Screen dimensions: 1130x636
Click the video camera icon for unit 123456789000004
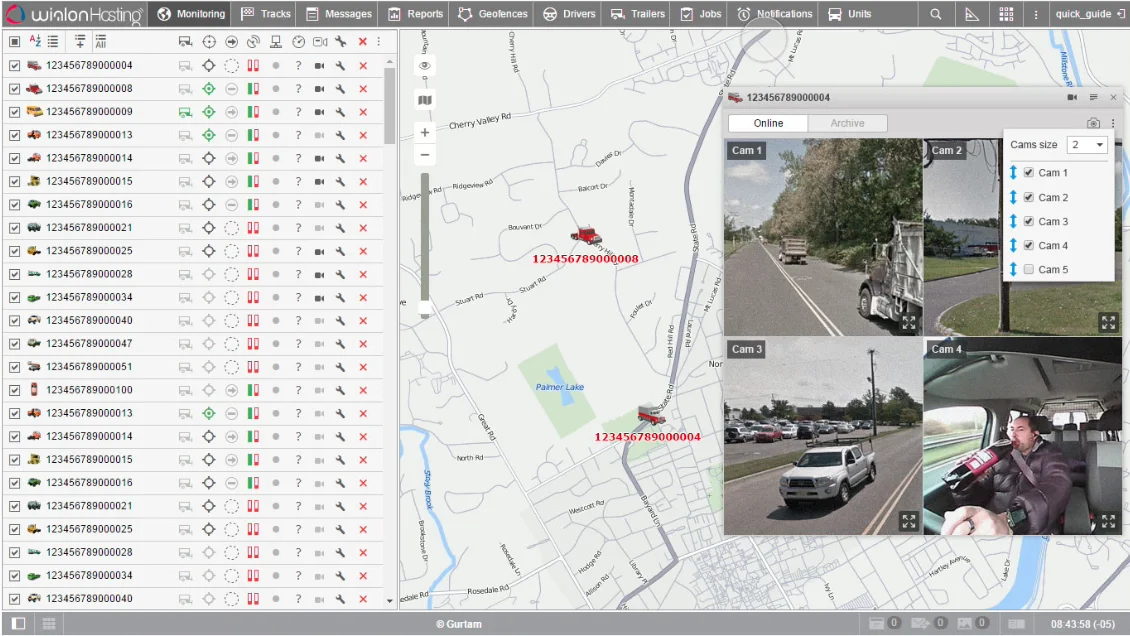320,66
